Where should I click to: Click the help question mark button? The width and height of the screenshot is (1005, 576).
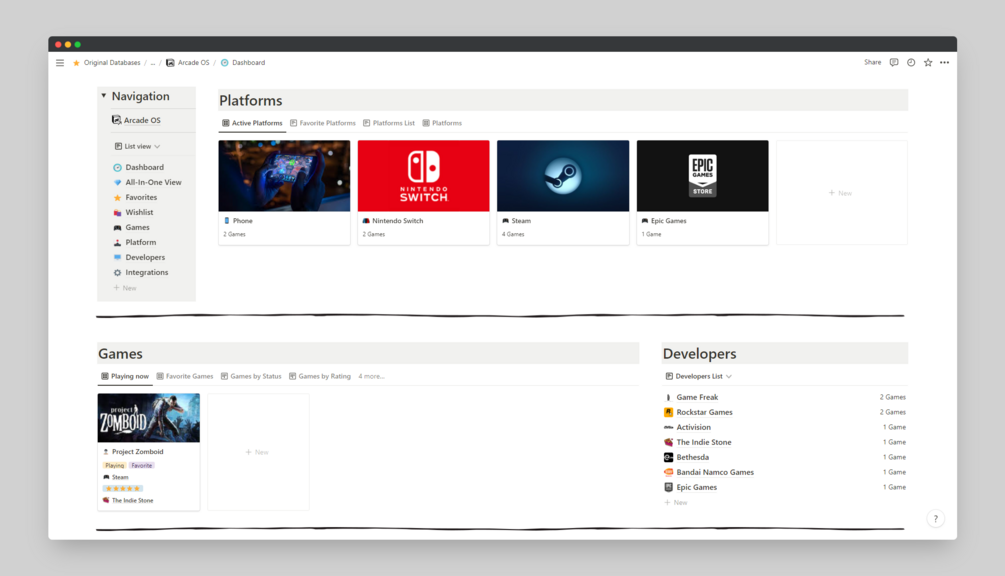[x=935, y=519]
